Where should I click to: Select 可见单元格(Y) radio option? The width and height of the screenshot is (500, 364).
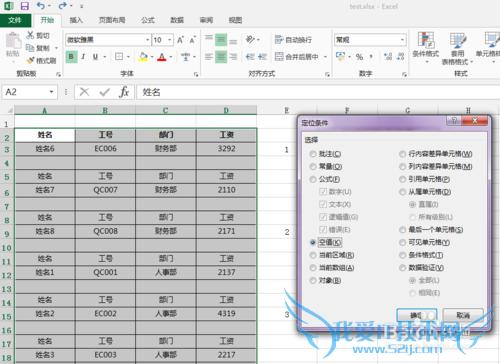coord(402,242)
